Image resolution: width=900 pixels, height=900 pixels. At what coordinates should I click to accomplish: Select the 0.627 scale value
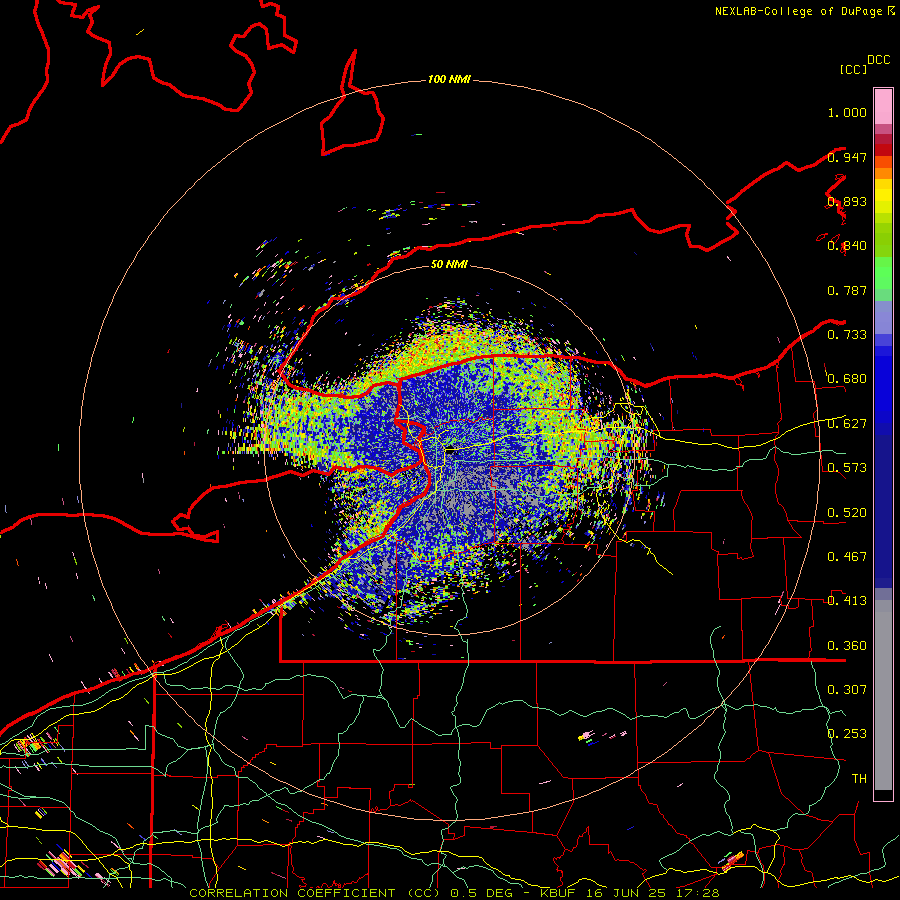[x=847, y=424]
